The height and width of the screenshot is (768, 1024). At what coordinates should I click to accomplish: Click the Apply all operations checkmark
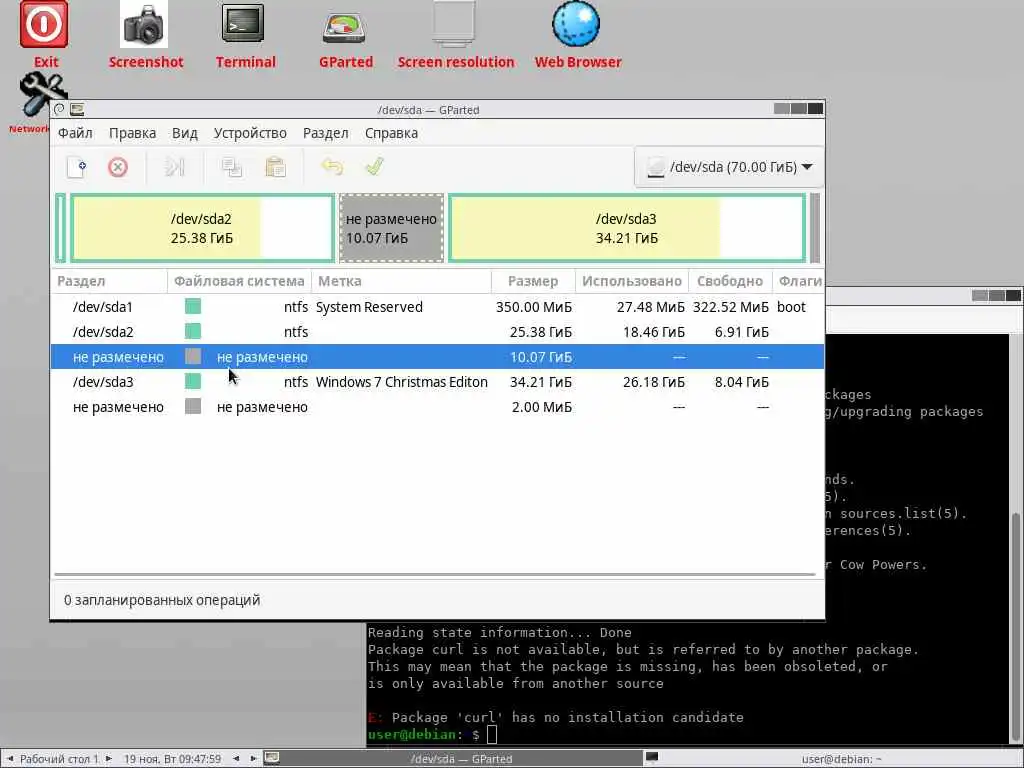(374, 167)
